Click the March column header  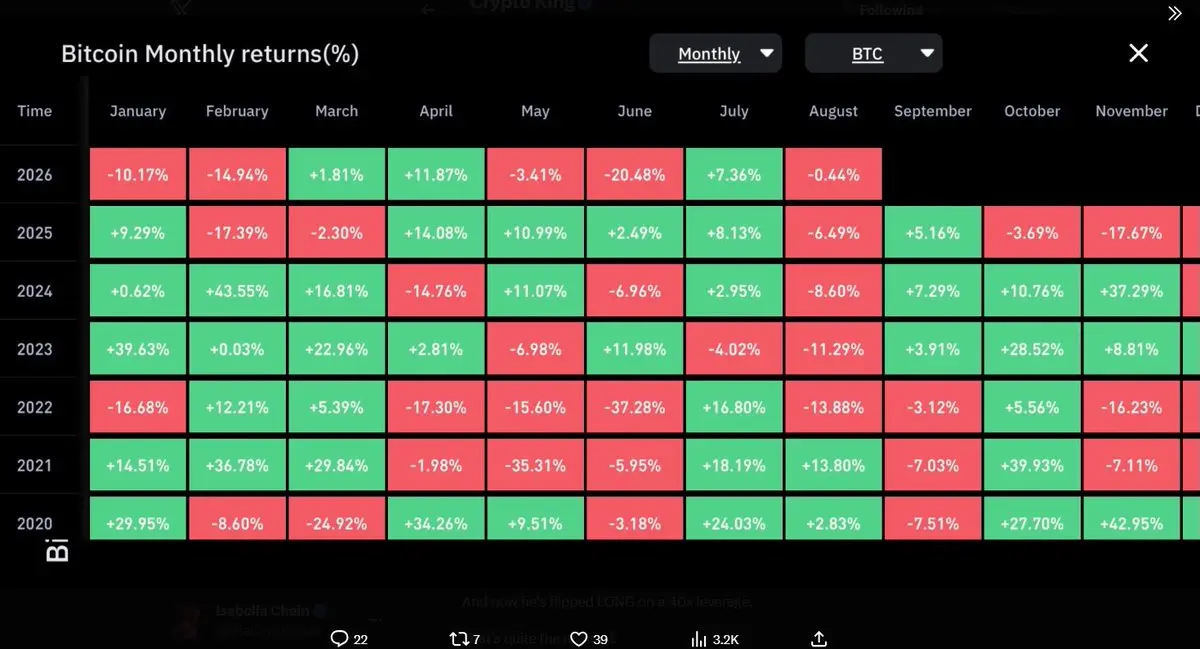tap(336, 111)
